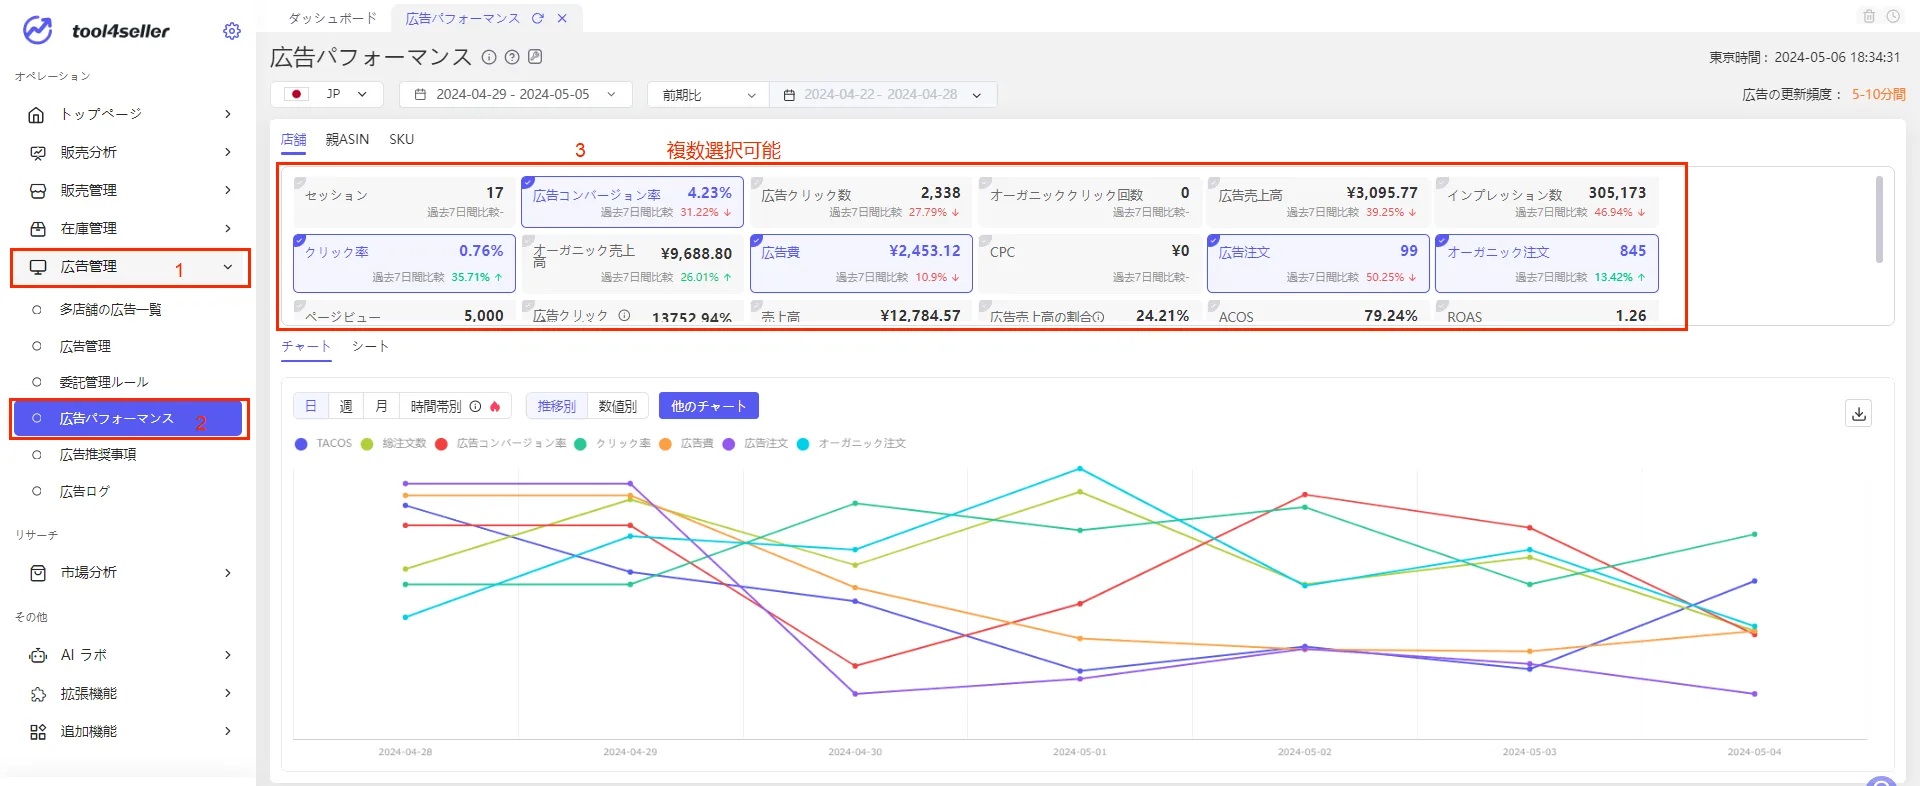Switch to the ダッシュボード tab
The image size is (1920, 786).
pyautogui.click(x=332, y=18)
